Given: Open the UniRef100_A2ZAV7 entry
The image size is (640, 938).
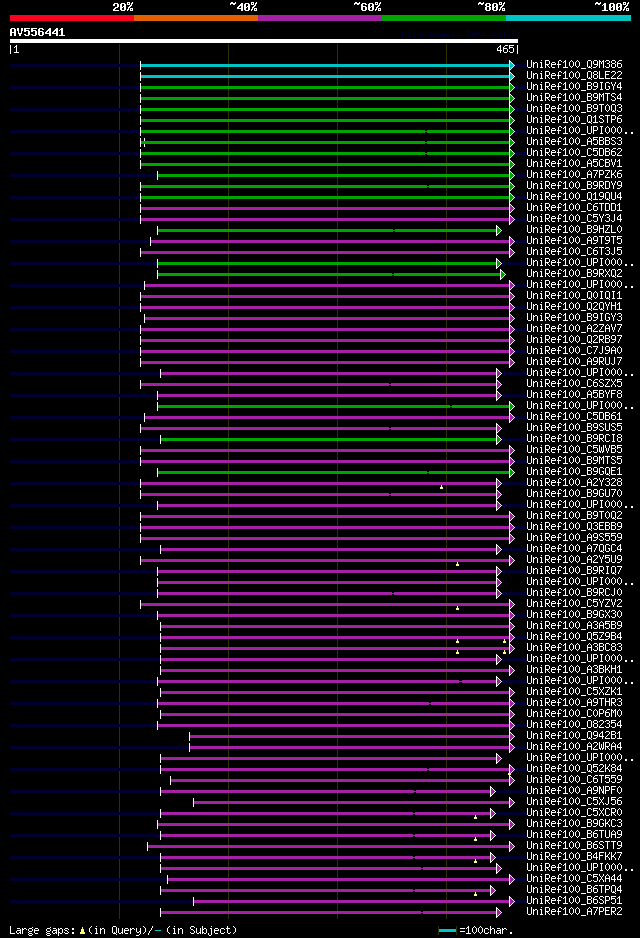Looking at the screenshot, I should click(x=574, y=328).
